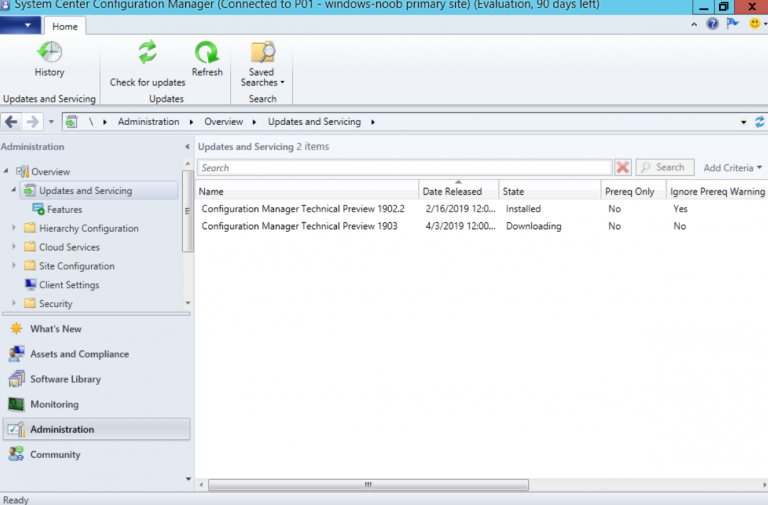Sort by the State column header
Screen dimensions: 768x505
click(550, 192)
